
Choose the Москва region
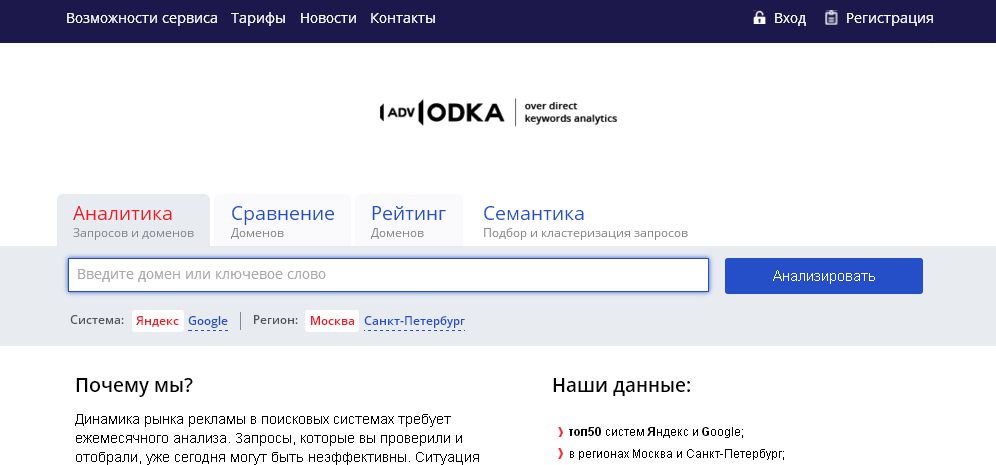(x=332, y=321)
